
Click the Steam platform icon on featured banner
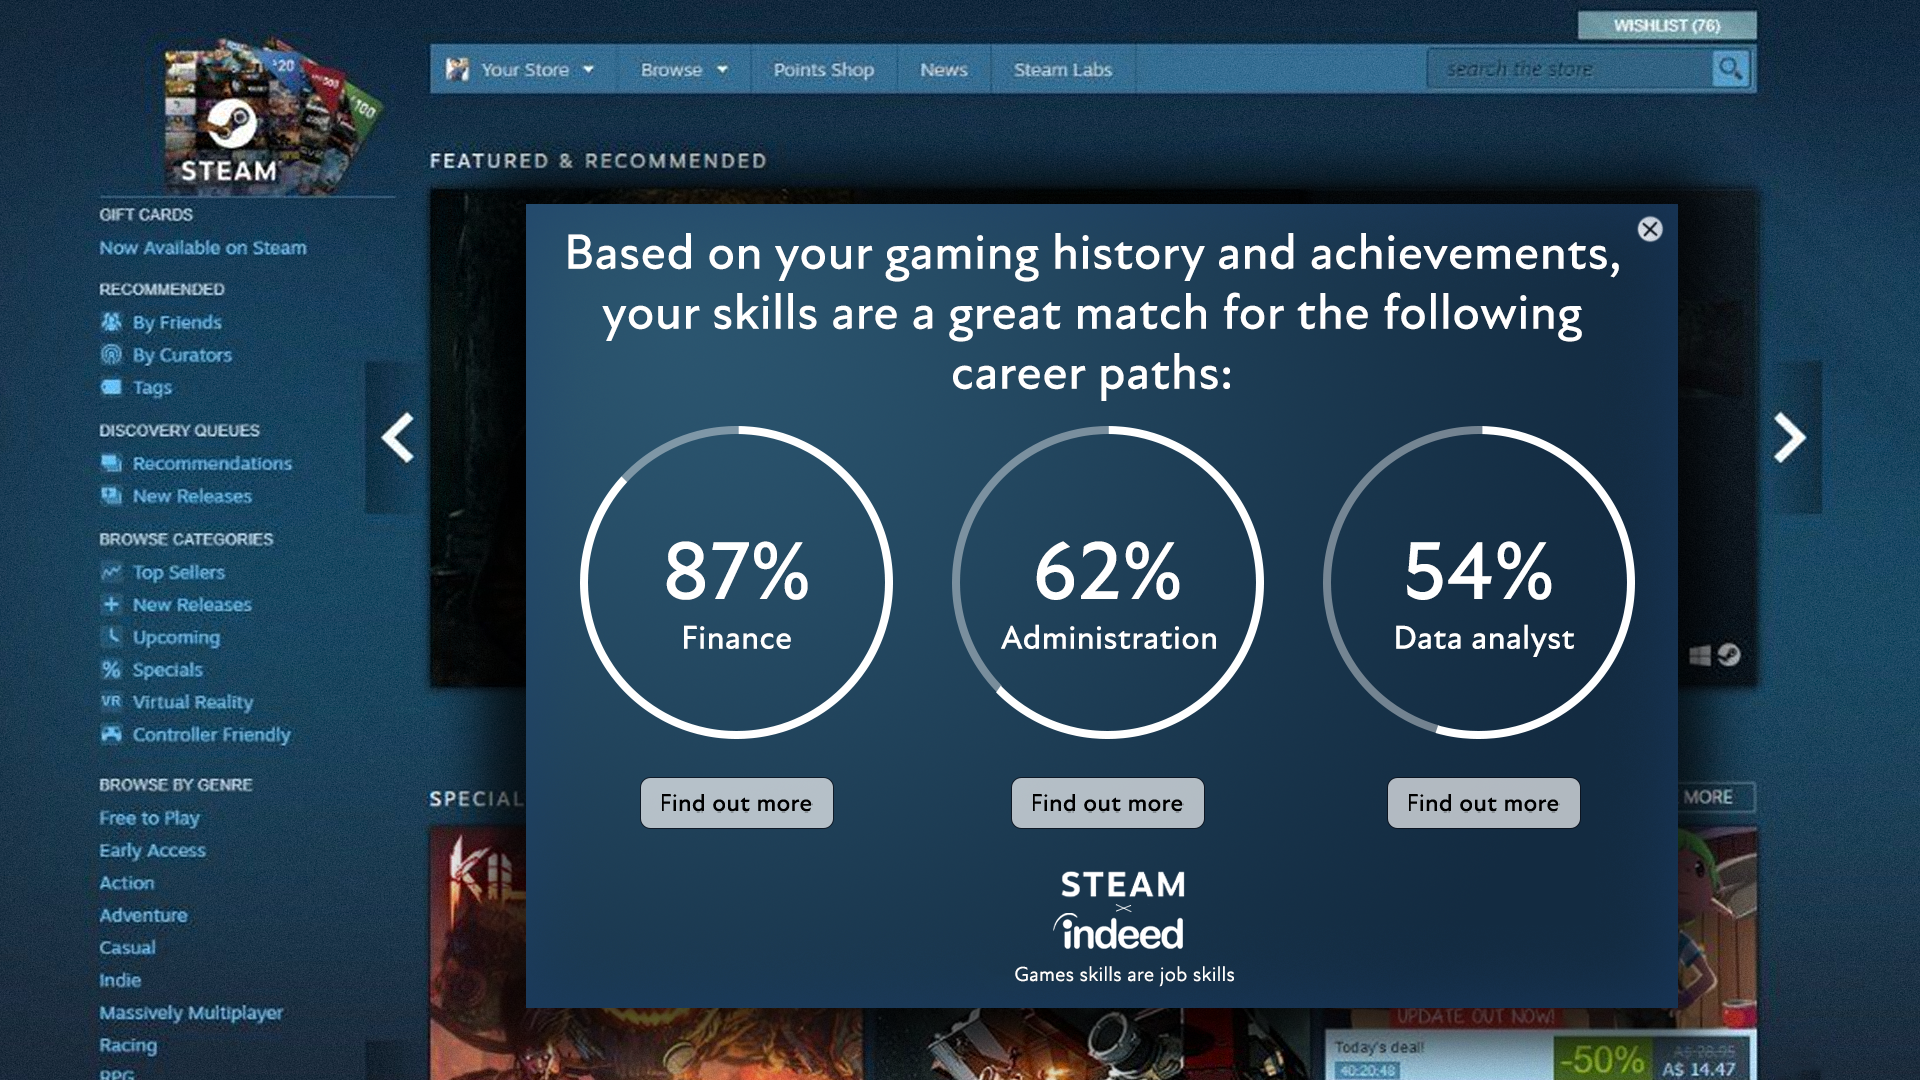[x=1729, y=655]
